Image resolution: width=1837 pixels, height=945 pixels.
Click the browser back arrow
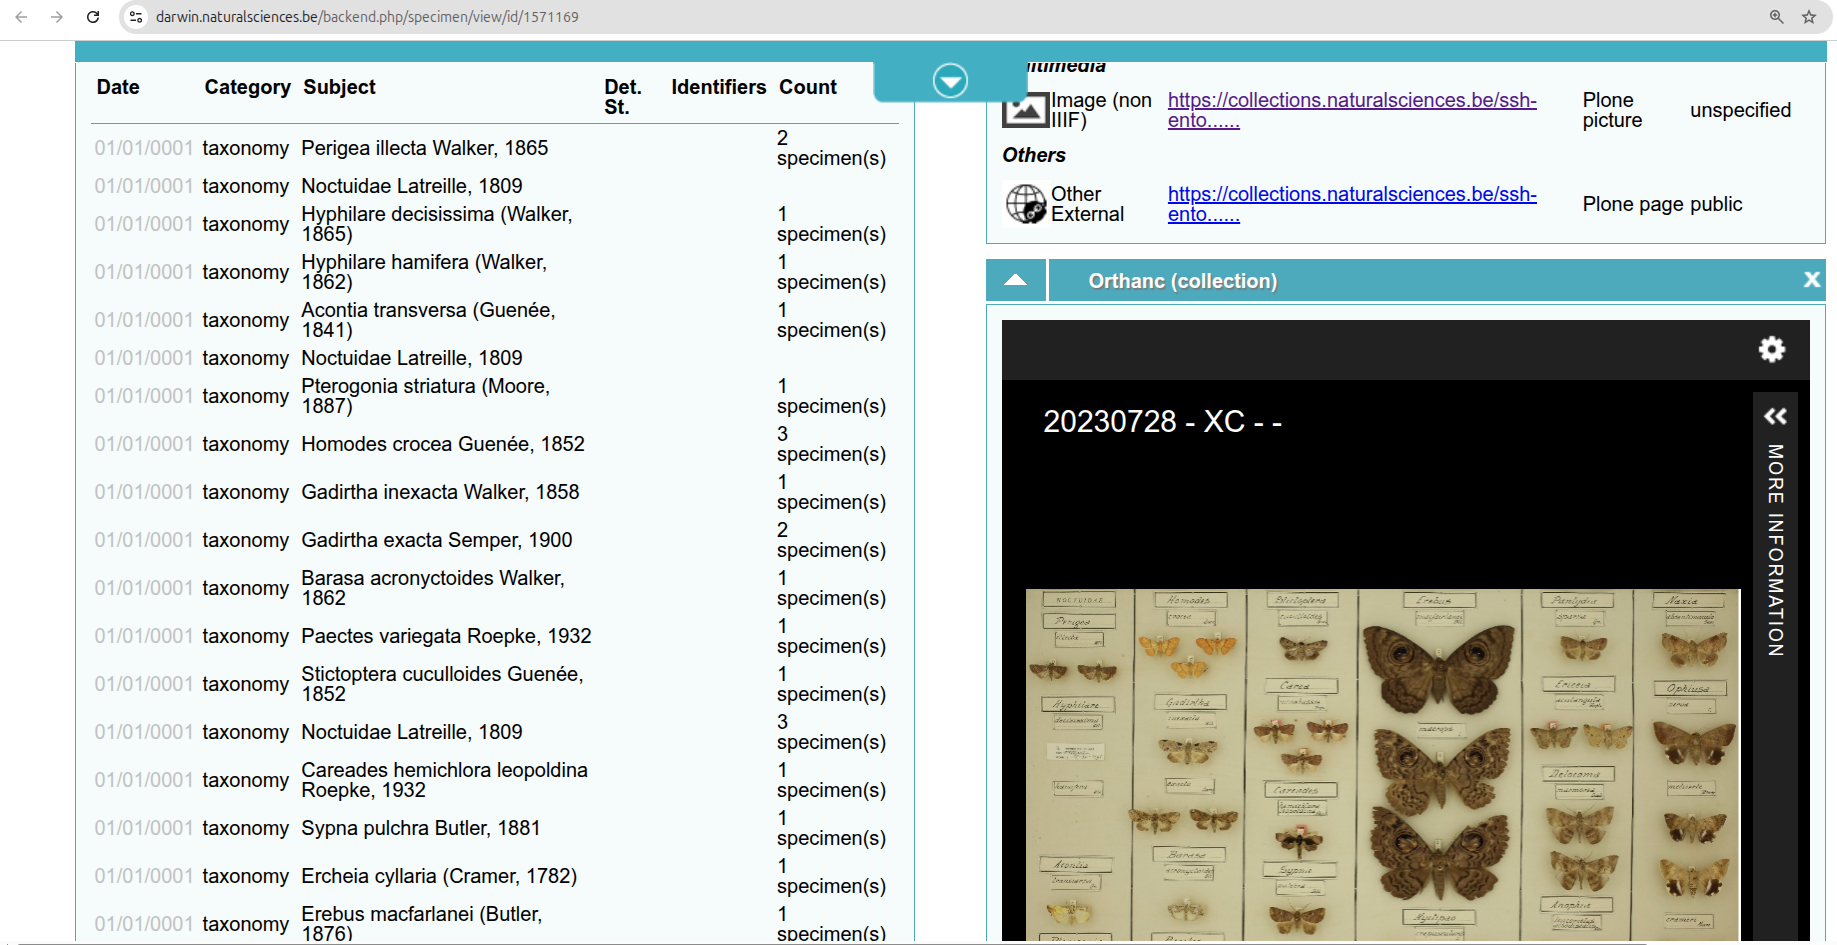tap(21, 17)
